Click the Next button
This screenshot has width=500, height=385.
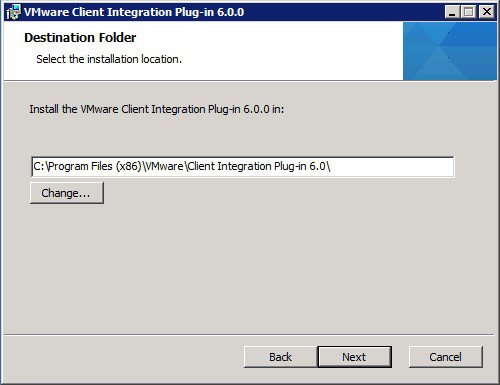point(355,357)
